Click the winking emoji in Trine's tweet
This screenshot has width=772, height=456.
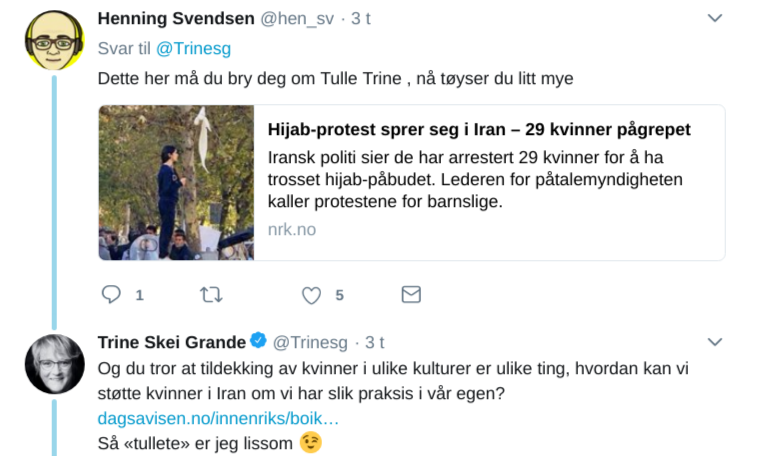click(311, 442)
